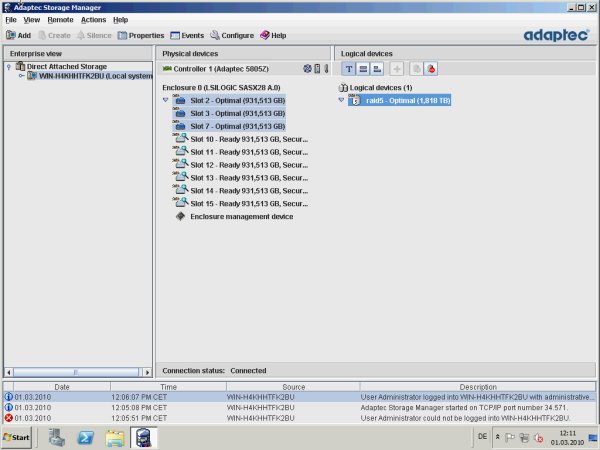This screenshot has height=450, width=600.
Task: Click left arrow of Enterprise view scrollbar
Action: [8, 372]
